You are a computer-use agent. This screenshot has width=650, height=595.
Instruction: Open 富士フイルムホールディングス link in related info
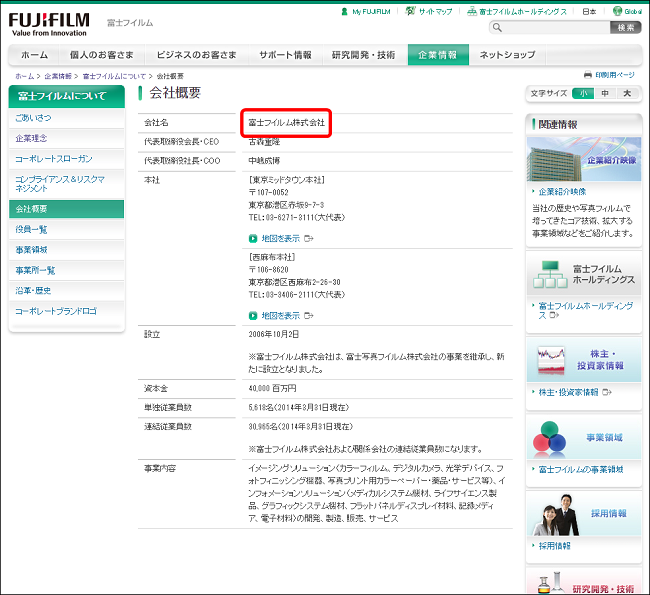585,311
